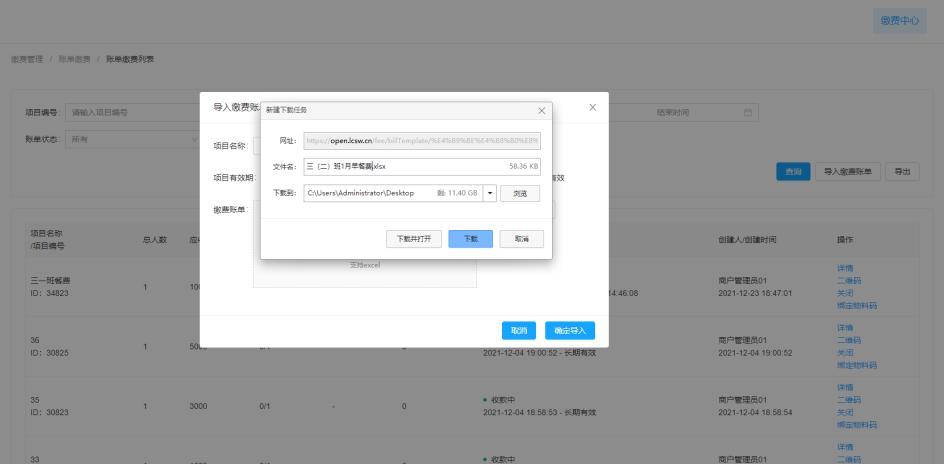Click the blue 下载 button
Viewport: 944px width, 464px height.
click(471, 239)
